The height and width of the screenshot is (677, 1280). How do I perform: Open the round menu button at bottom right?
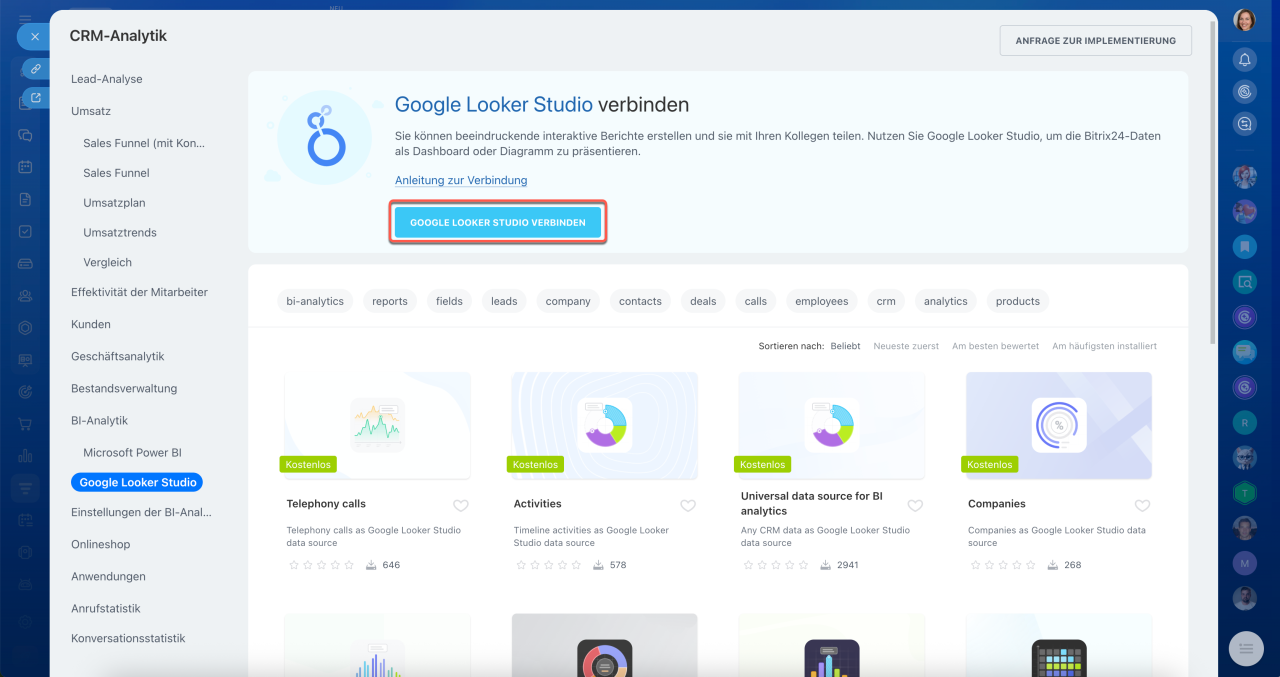[x=1246, y=648]
